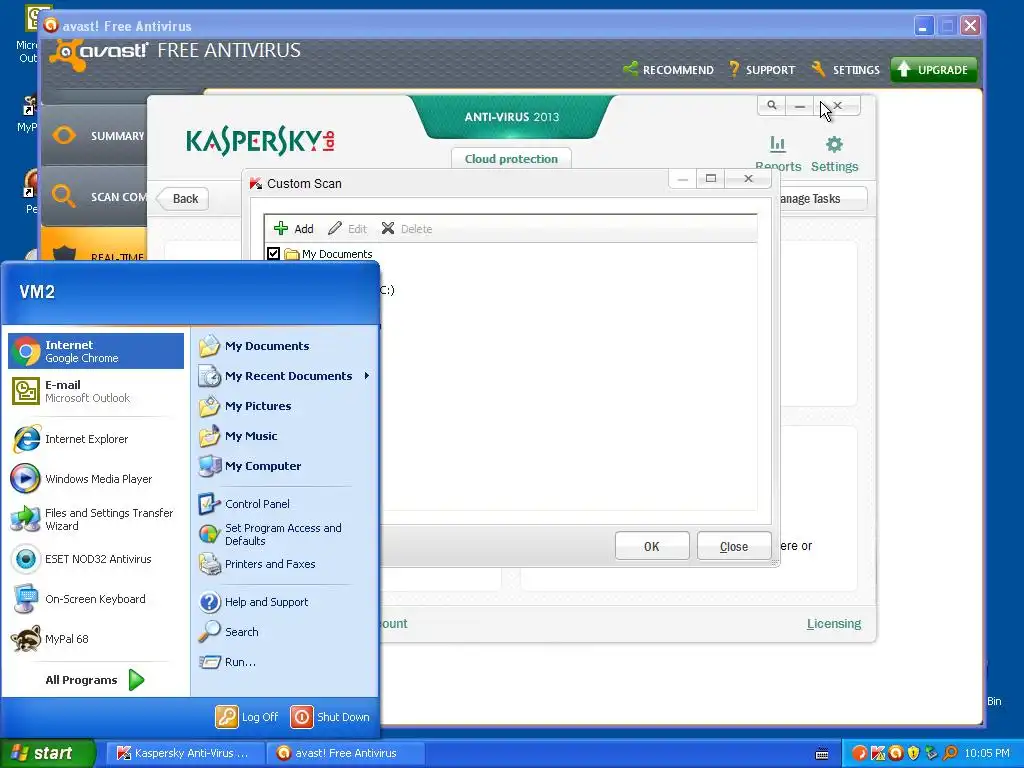Image resolution: width=1024 pixels, height=768 pixels.
Task: Open Microsoft Outlook E-mail entry
Action: pyautogui.click(x=96, y=391)
